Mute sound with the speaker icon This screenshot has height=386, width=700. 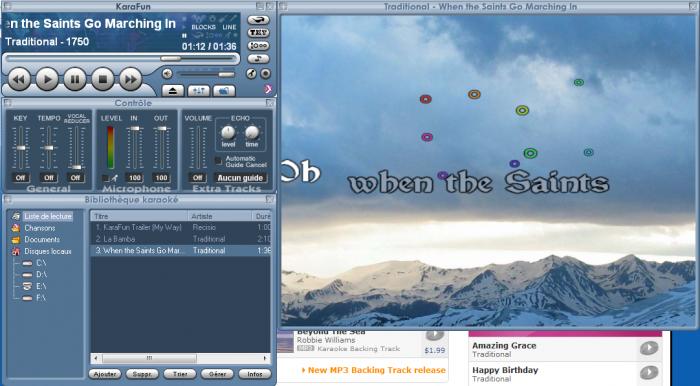(167, 74)
